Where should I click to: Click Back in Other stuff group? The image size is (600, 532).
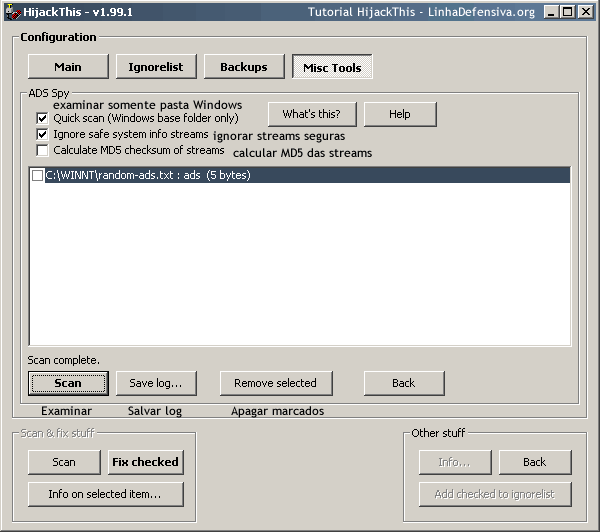tap(535, 462)
